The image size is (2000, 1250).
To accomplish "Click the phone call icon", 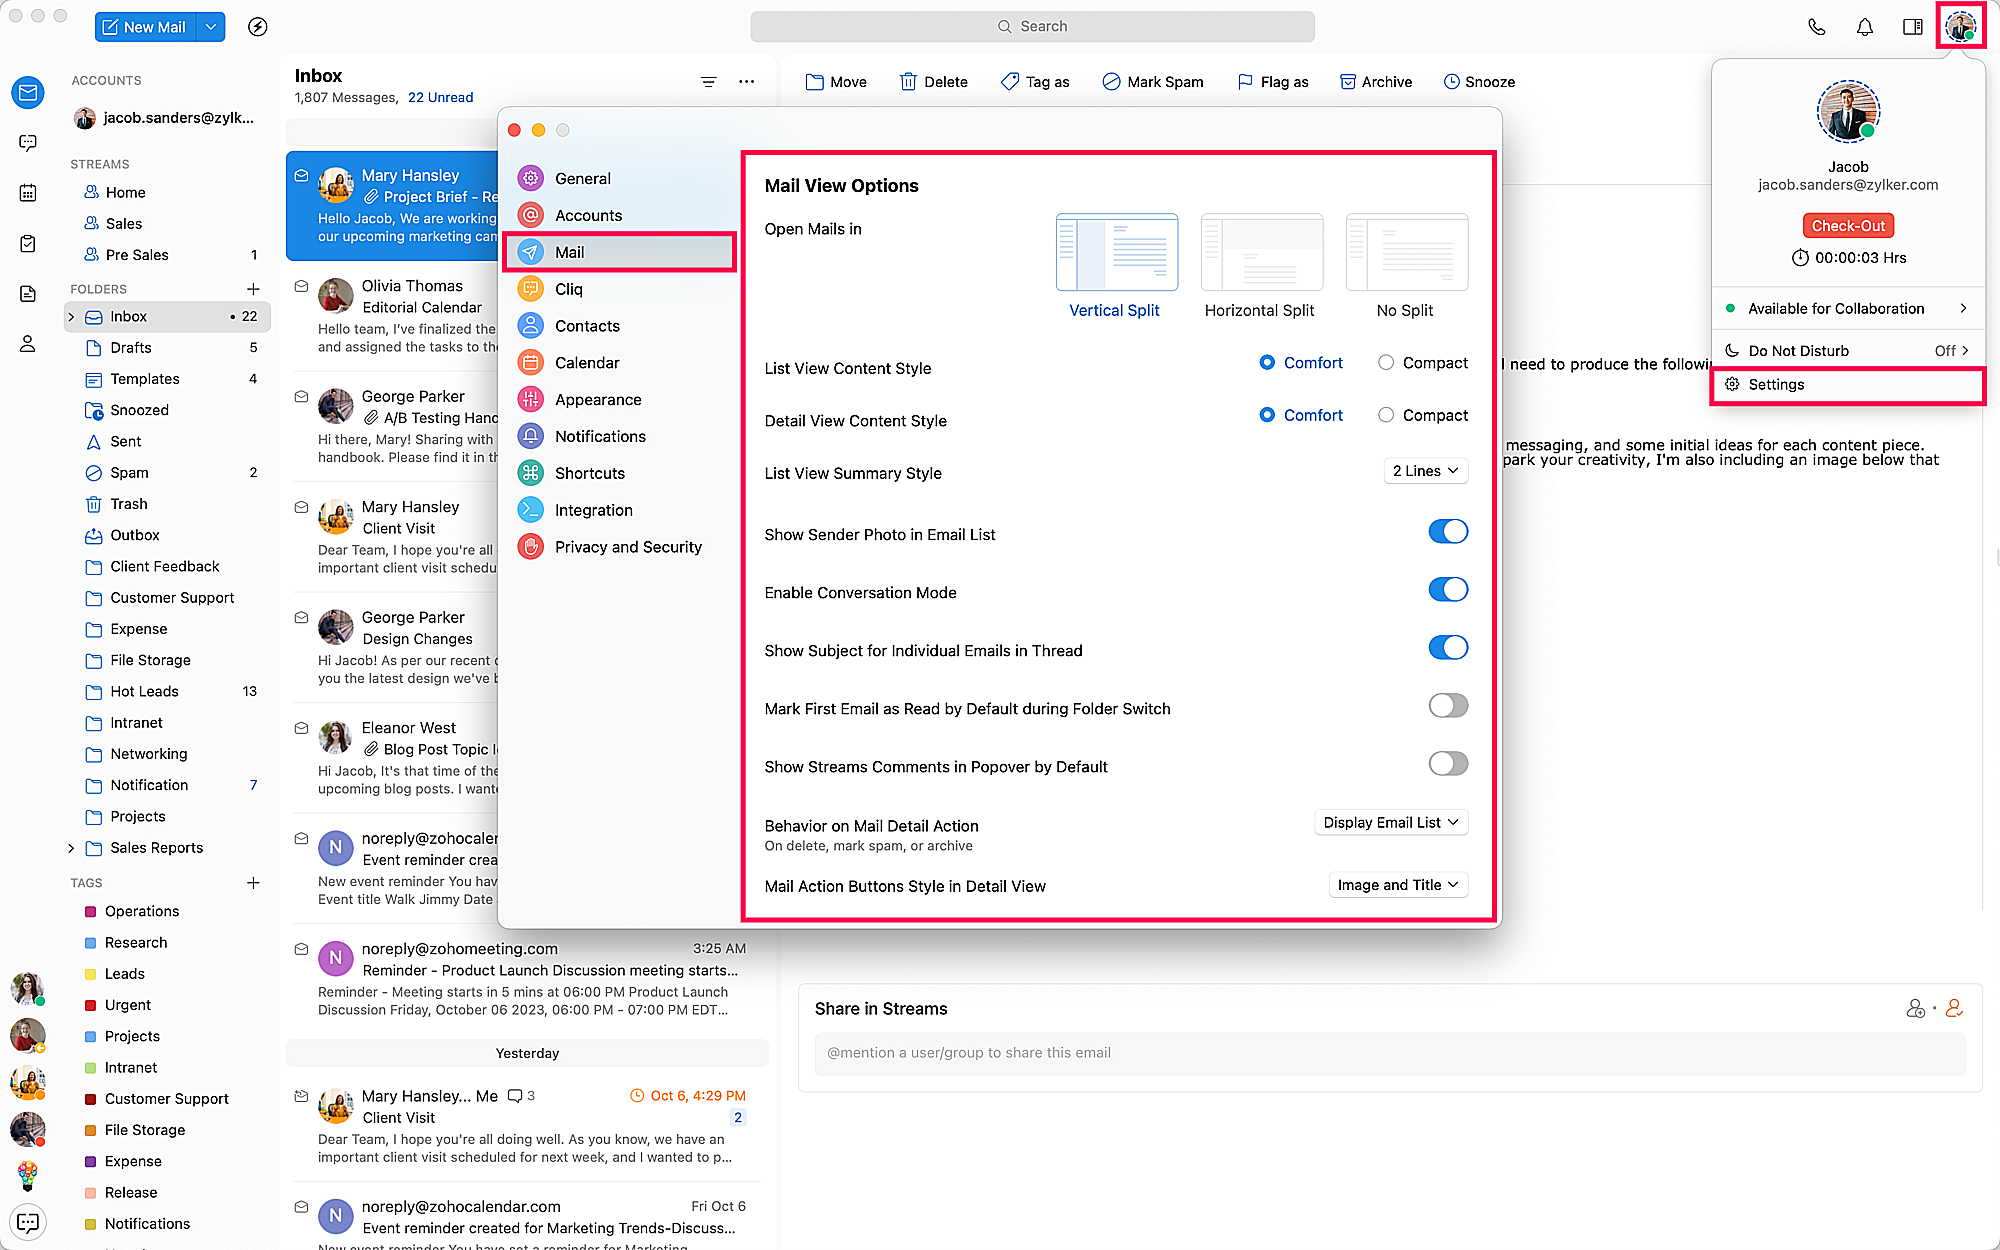I will coord(1816,27).
